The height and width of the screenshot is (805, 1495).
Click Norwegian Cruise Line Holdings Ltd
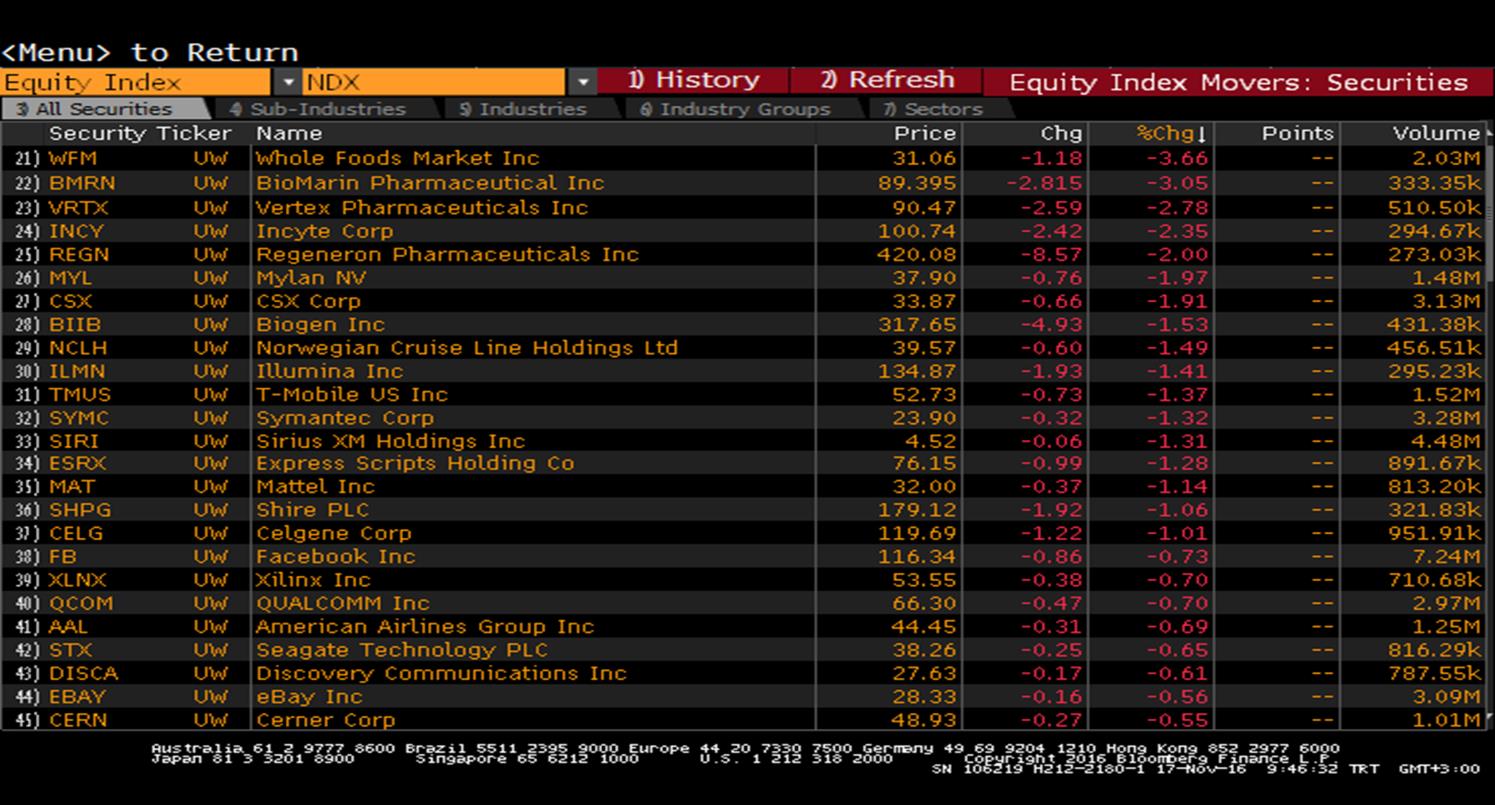(467, 348)
